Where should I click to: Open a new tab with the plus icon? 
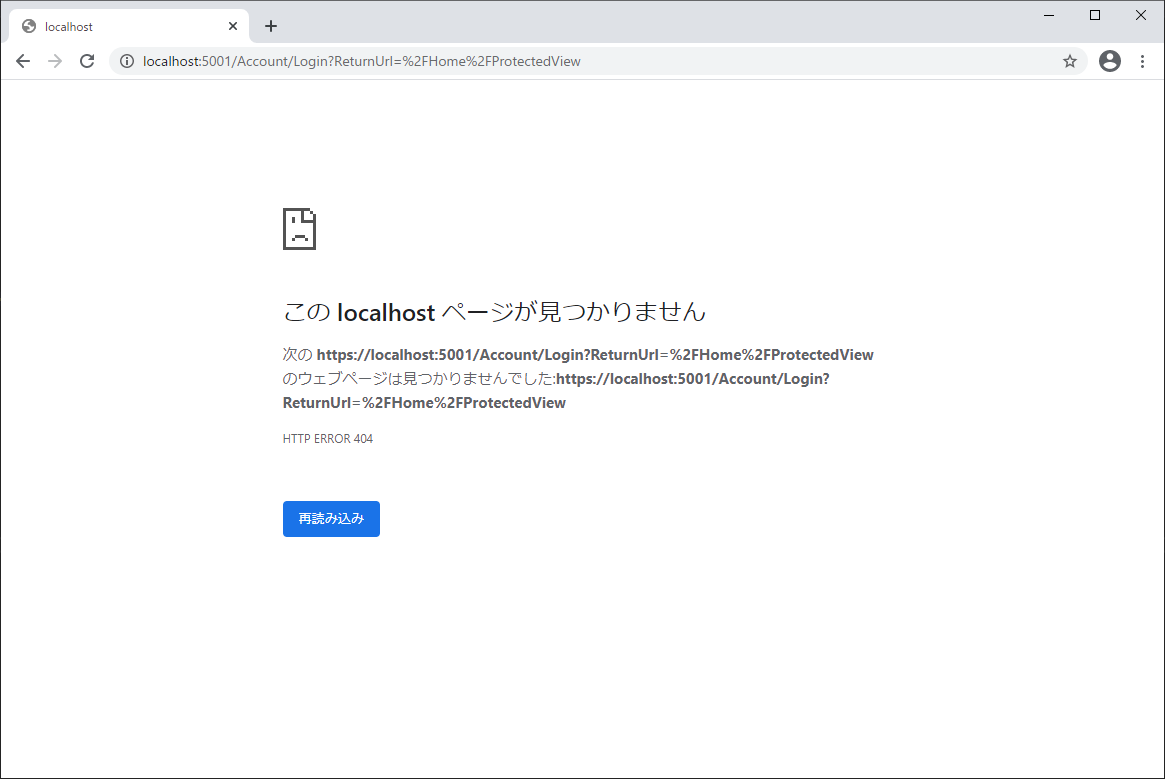[x=270, y=26]
